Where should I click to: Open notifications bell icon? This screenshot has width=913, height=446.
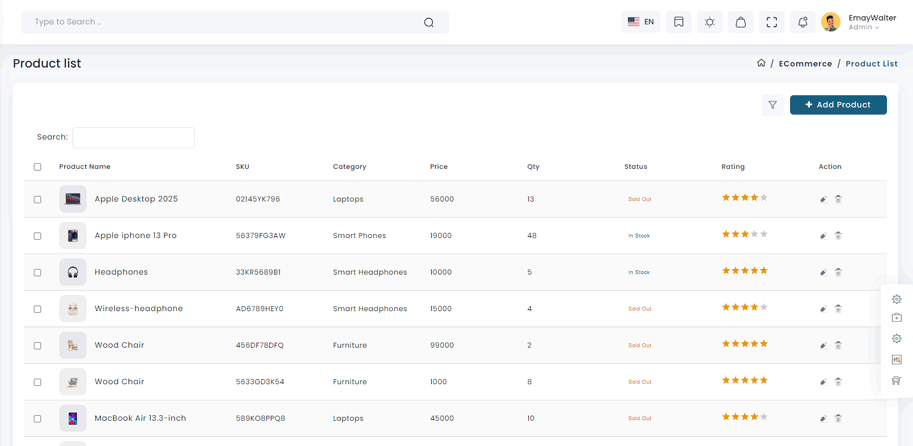pos(802,22)
